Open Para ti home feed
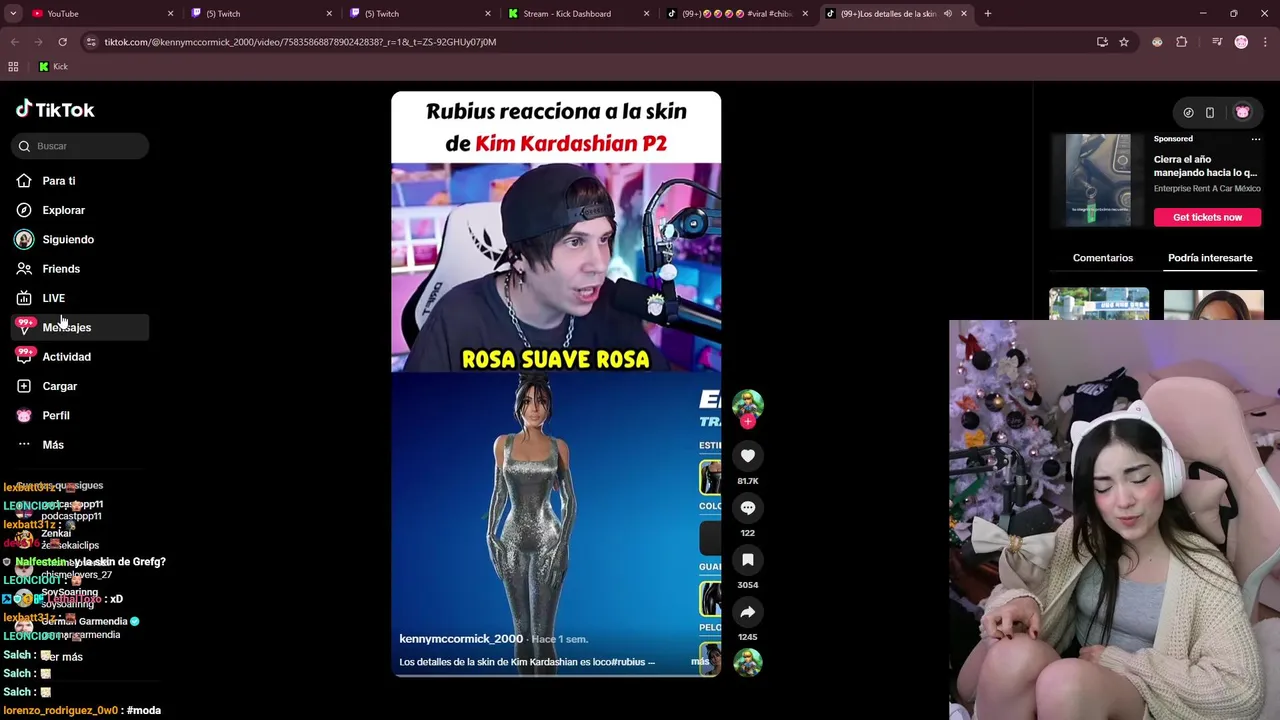 tap(59, 181)
